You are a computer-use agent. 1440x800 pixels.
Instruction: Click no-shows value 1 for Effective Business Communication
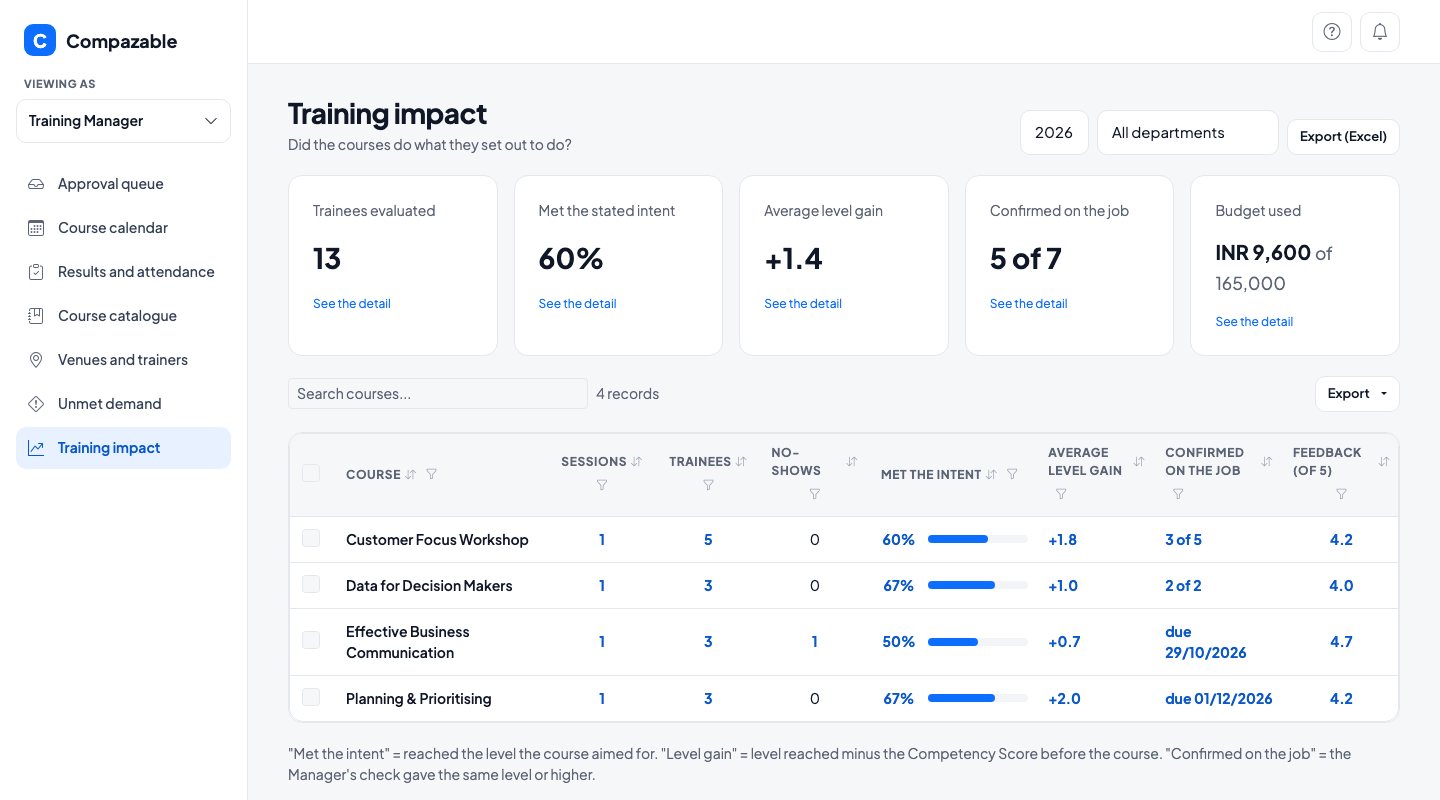[x=814, y=642]
